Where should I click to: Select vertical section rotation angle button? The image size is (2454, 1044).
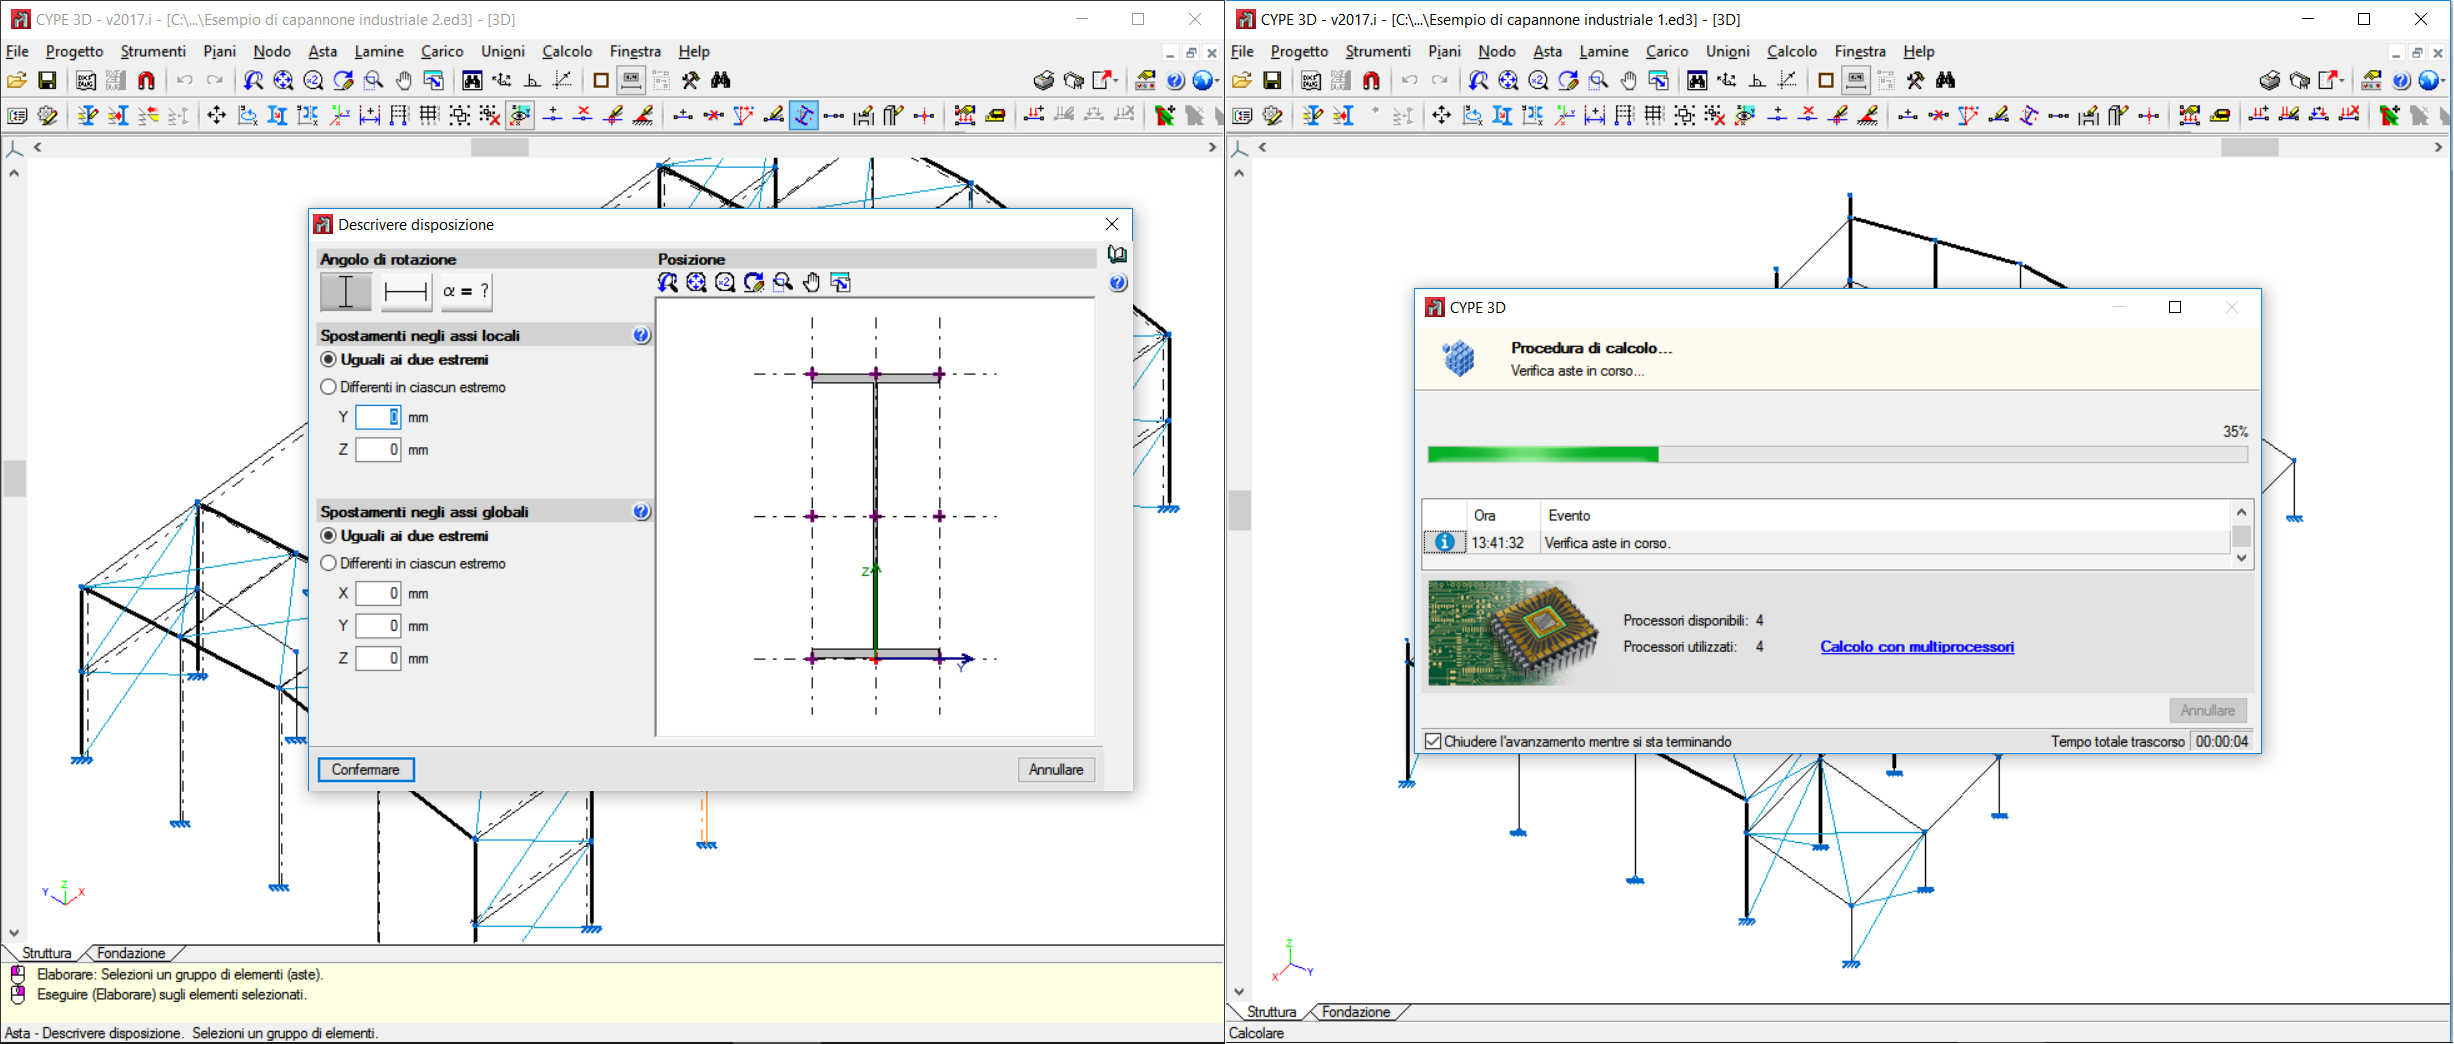coord(346,291)
